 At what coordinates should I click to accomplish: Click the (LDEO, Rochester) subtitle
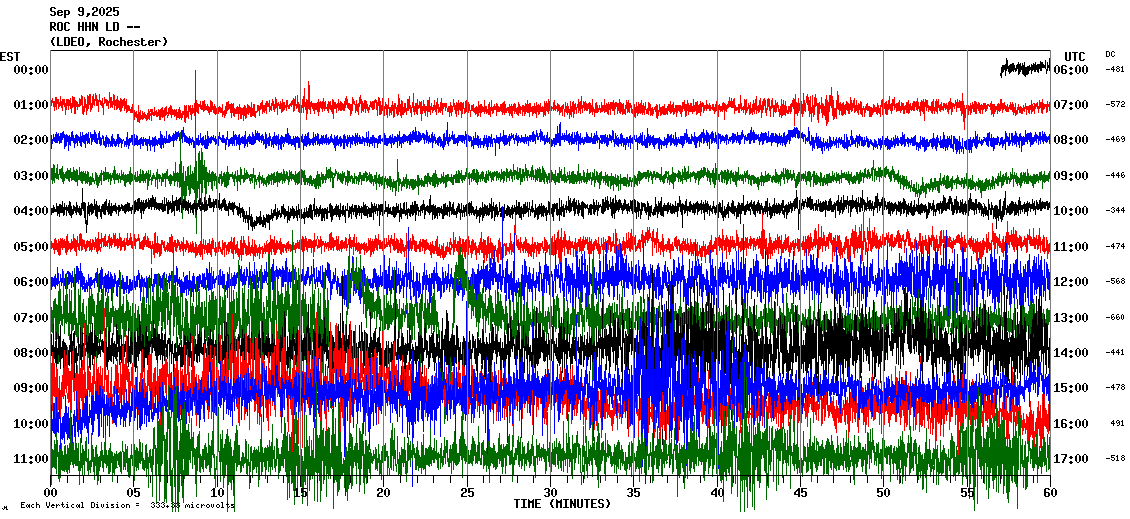click(x=108, y=42)
